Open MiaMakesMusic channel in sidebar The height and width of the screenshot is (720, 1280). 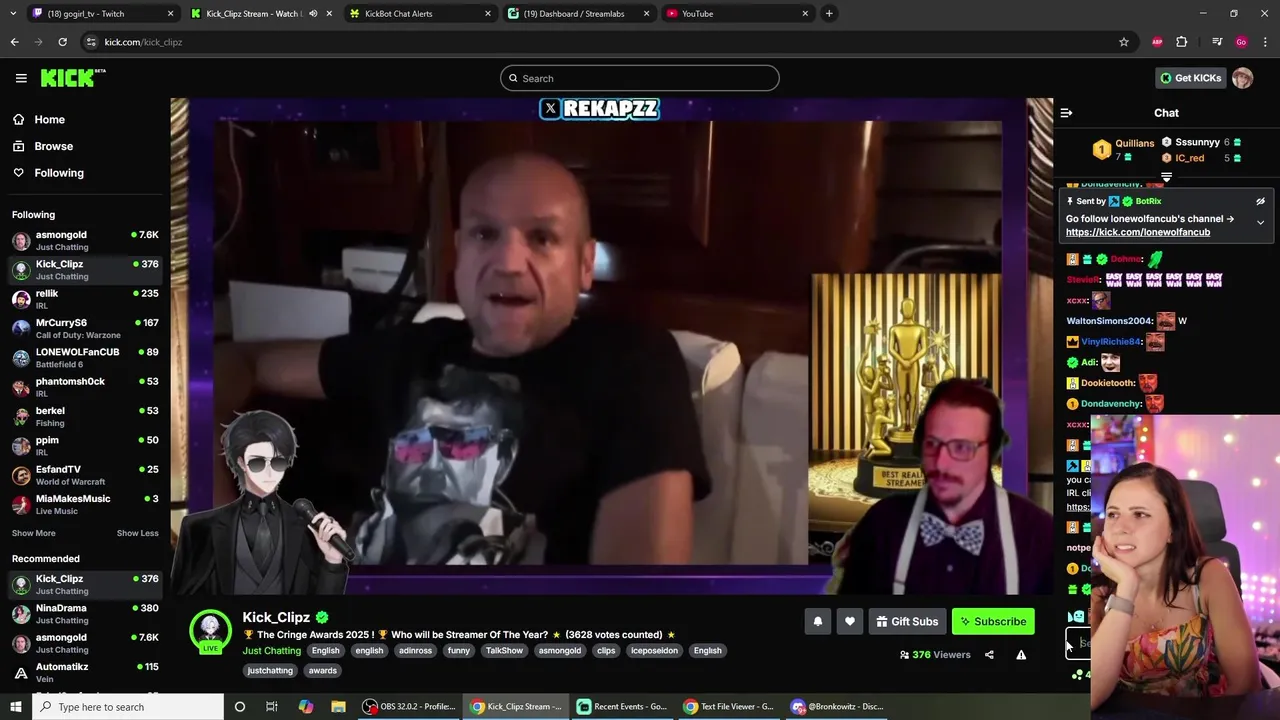(x=85, y=504)
